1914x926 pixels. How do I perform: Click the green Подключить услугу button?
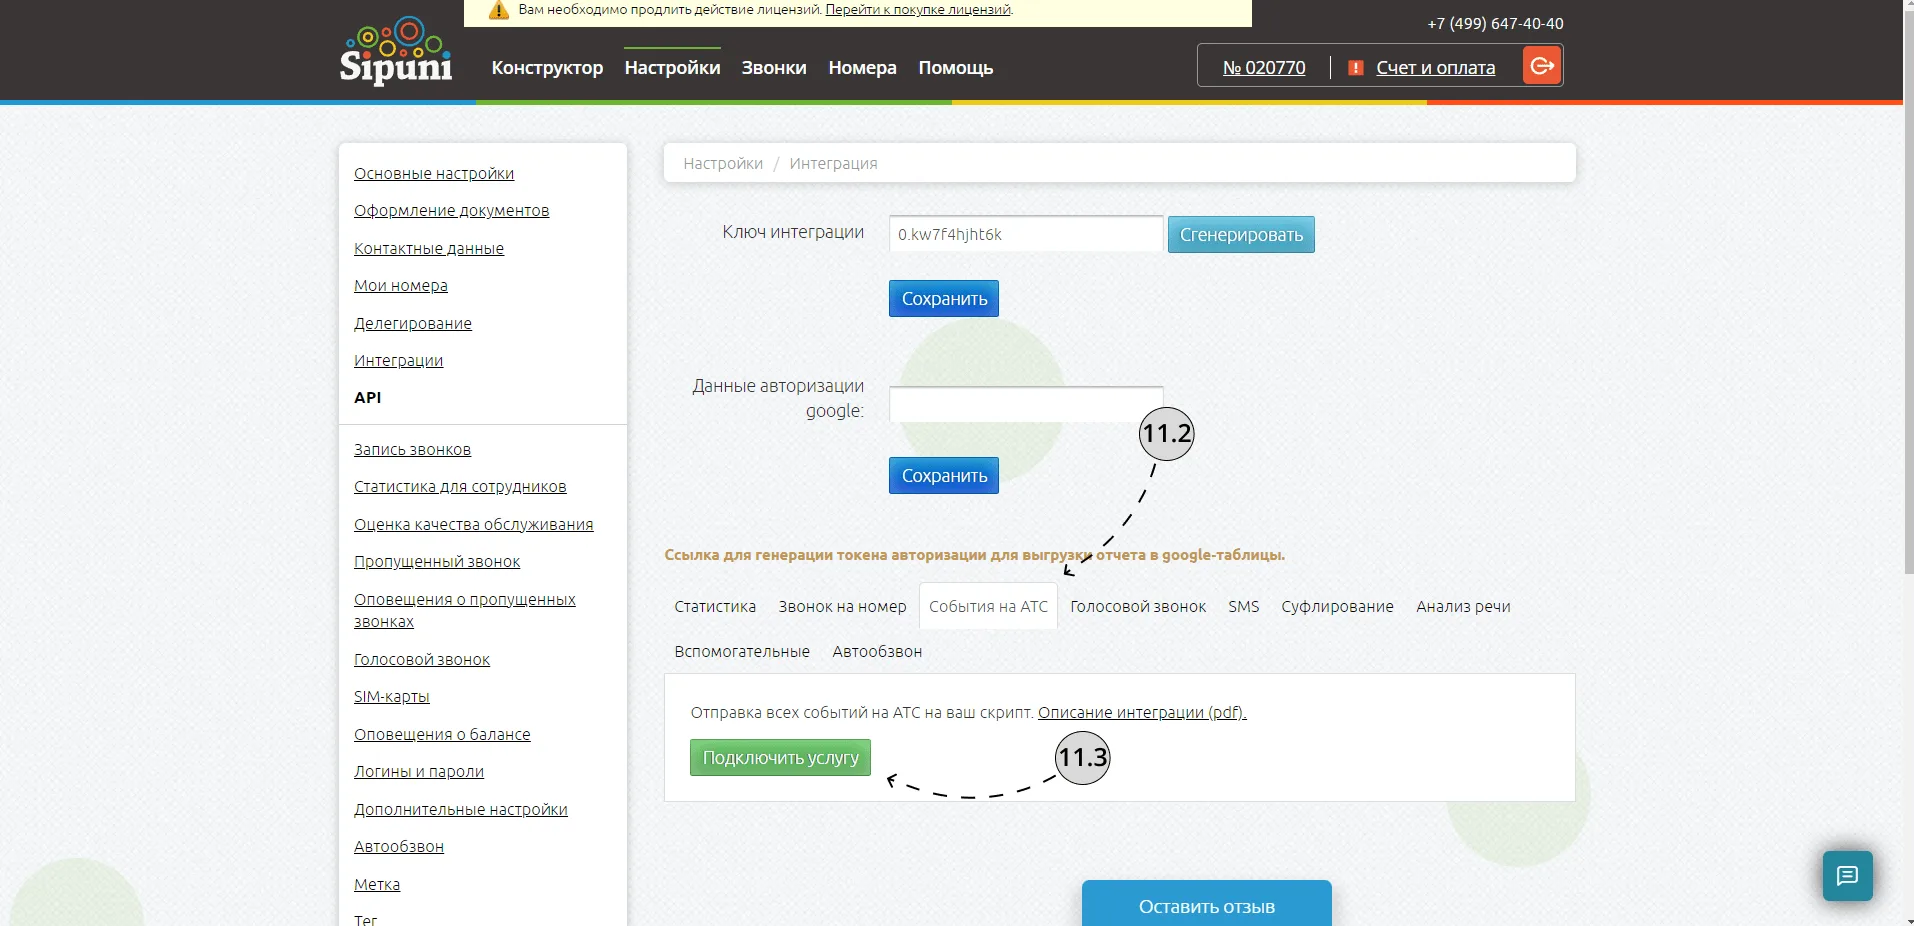tap(780, 757)
